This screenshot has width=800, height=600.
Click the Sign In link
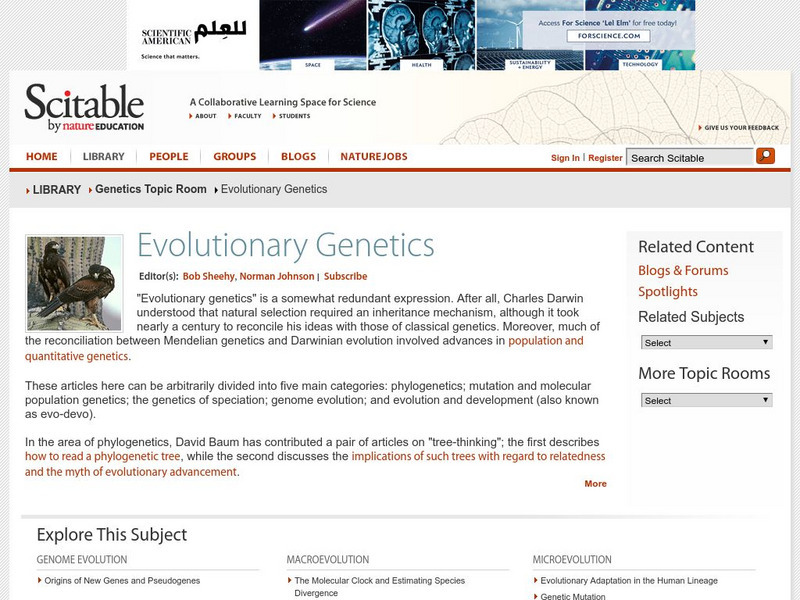[x=565, y=158]
